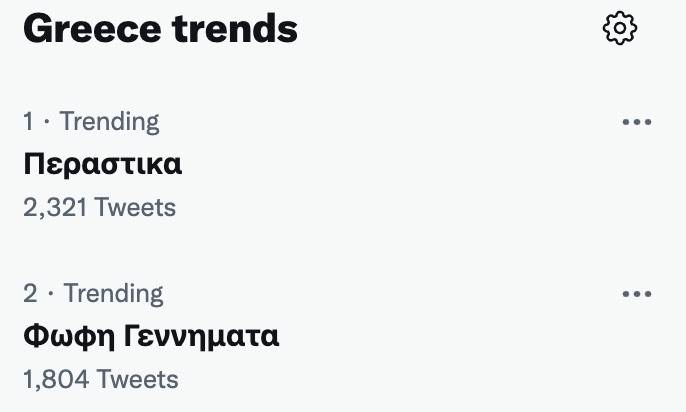The height and width of the screenshot is (412, 686).
Task: Click rank number 2 in trends list
Action: 30,294
